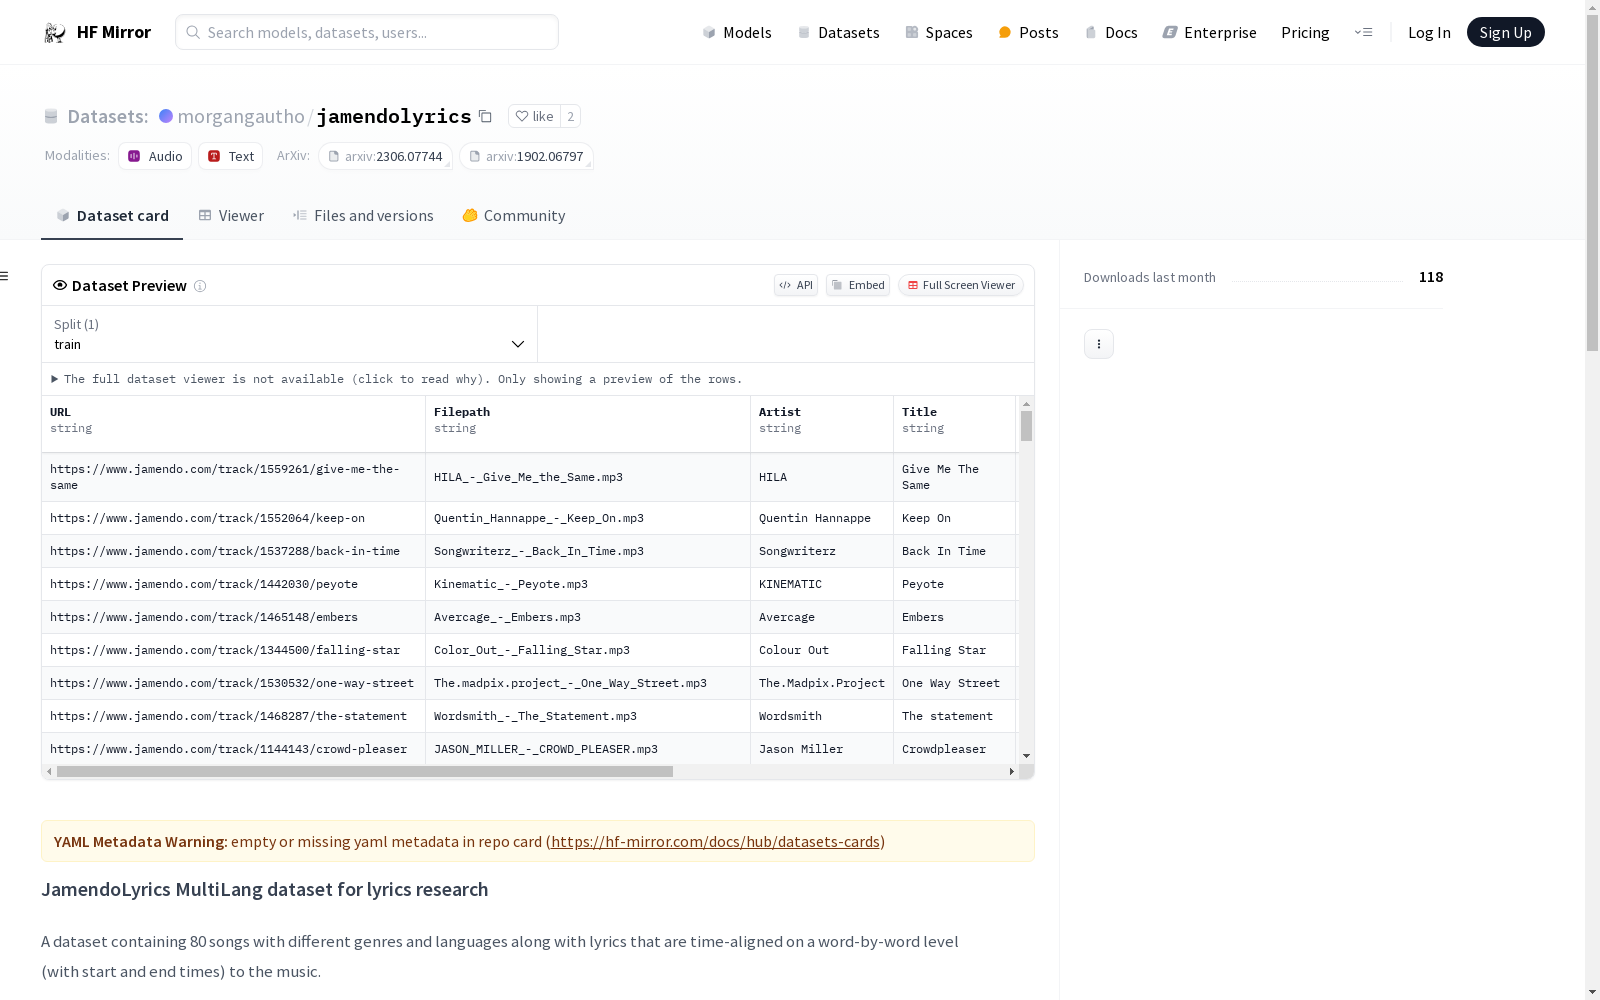Select the the-statement URL cell
This screenshot has height=1000, width=1600.
(x=233, y=716)
